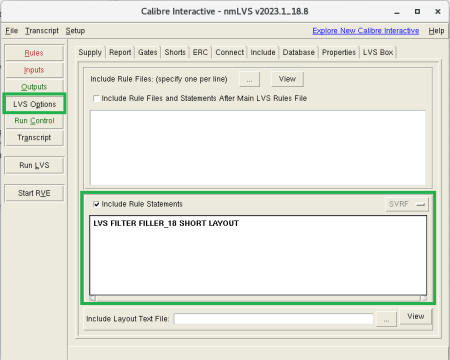Focus the Include Layout Text File field
This screenshot has width=450, height=360.
pos(273,319)
